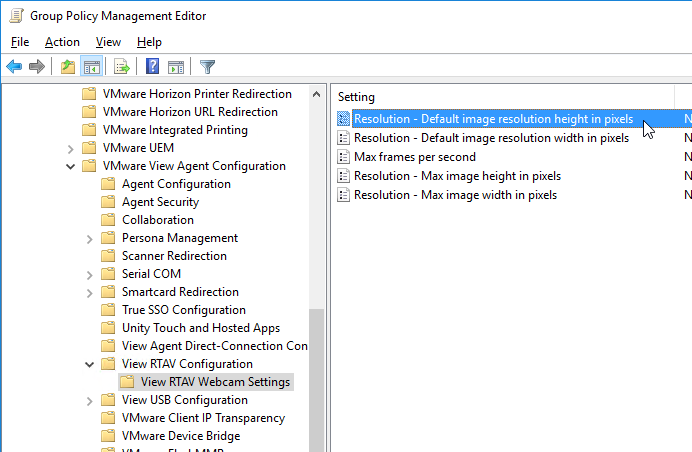Click the policy icon beside Max frames per second
The image size is (692, 452).
pos(343,157)
